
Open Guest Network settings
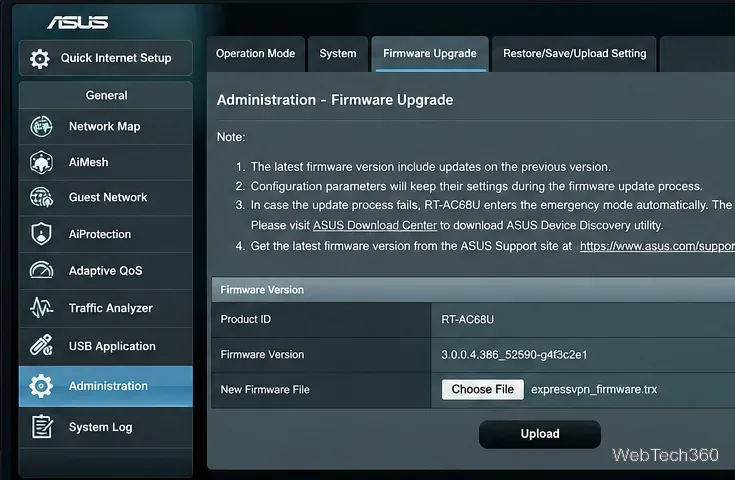click(x=105, y=197)
